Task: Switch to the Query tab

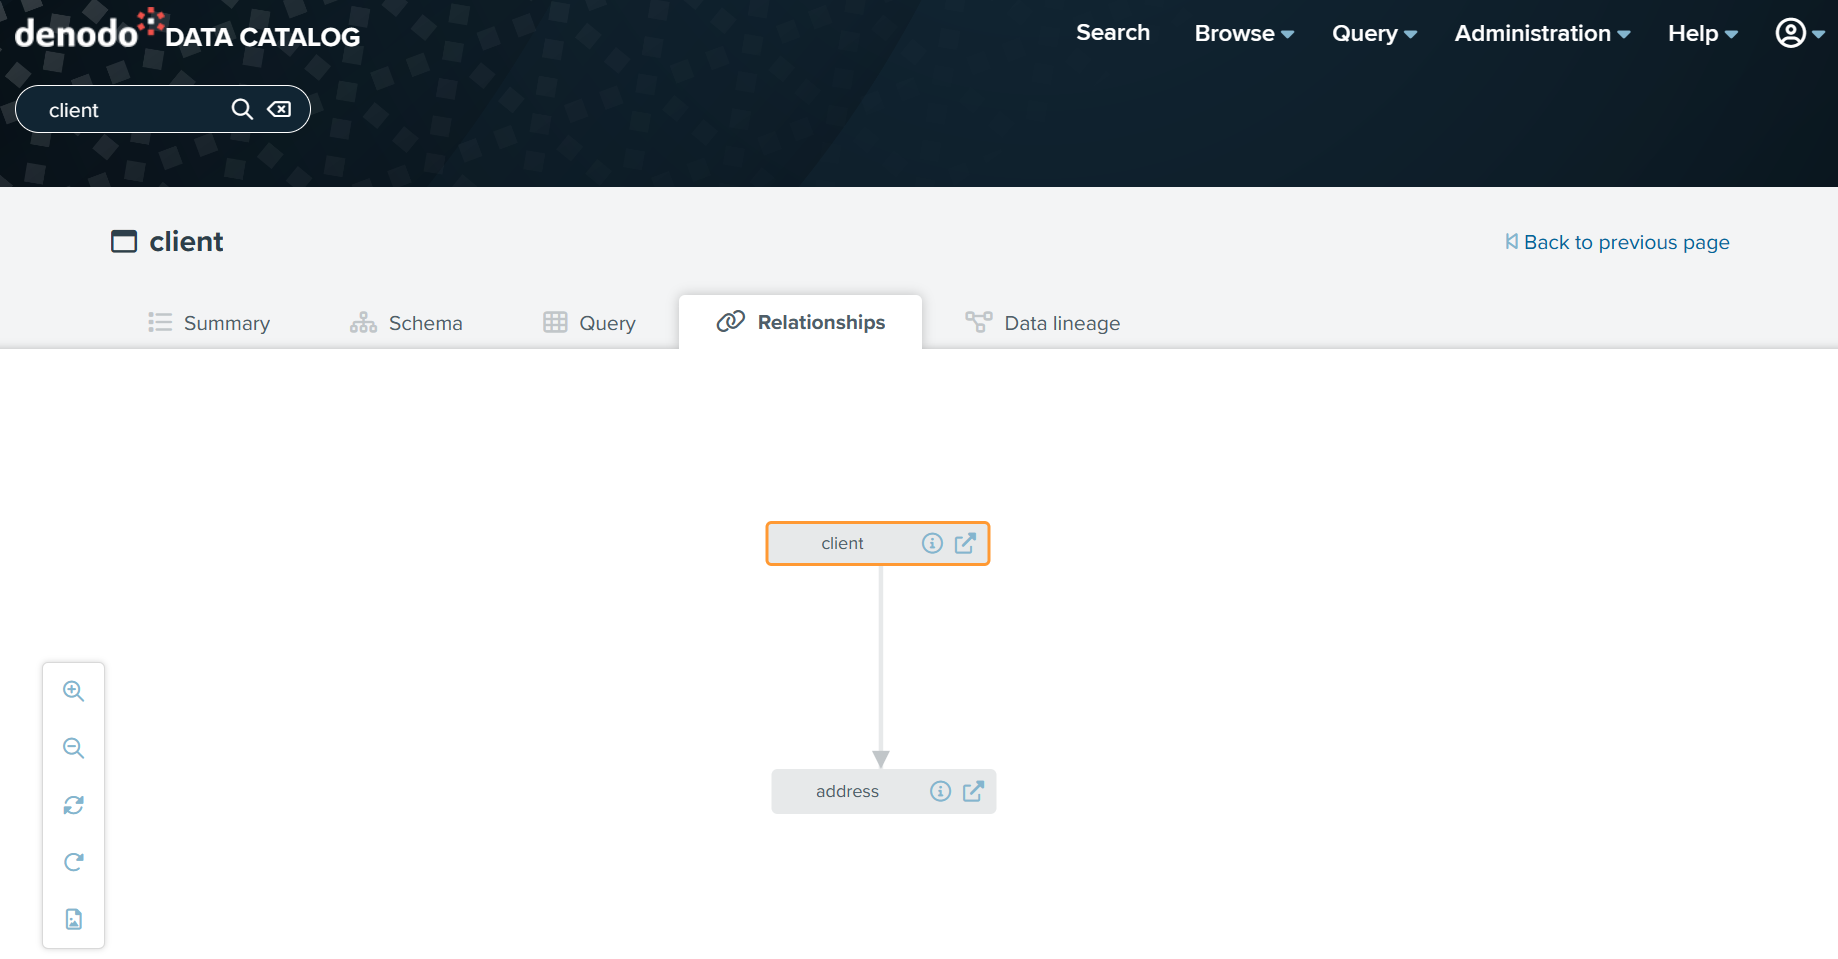Action: [x=589, y=323]
